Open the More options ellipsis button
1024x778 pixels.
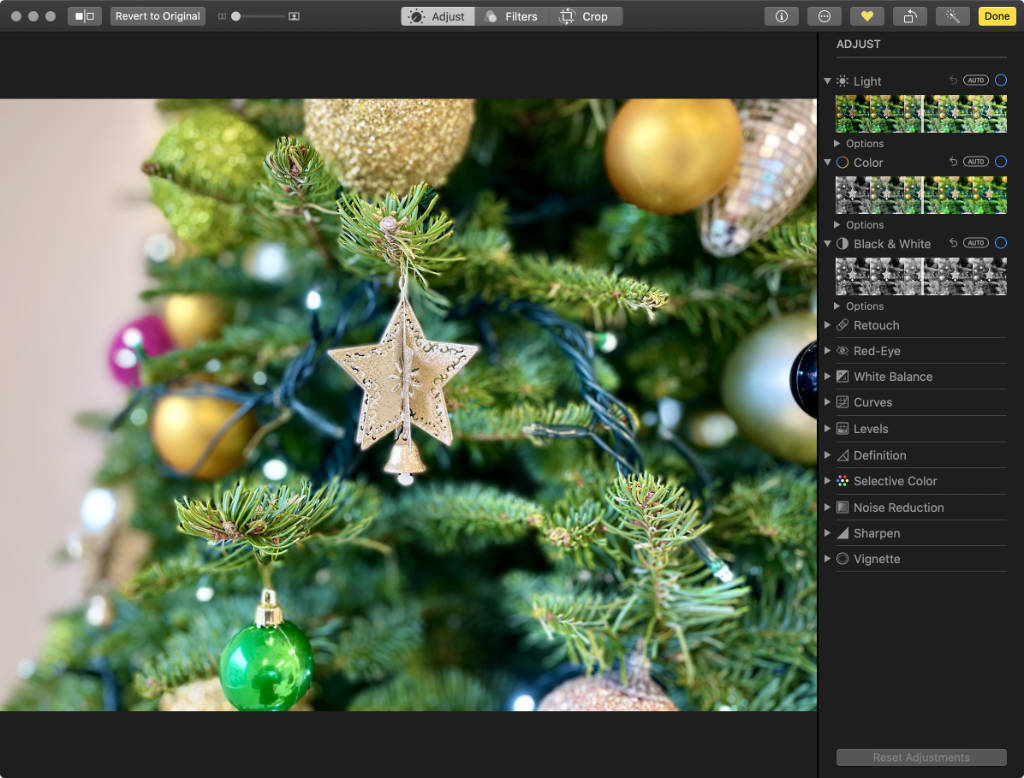[824, 16]
